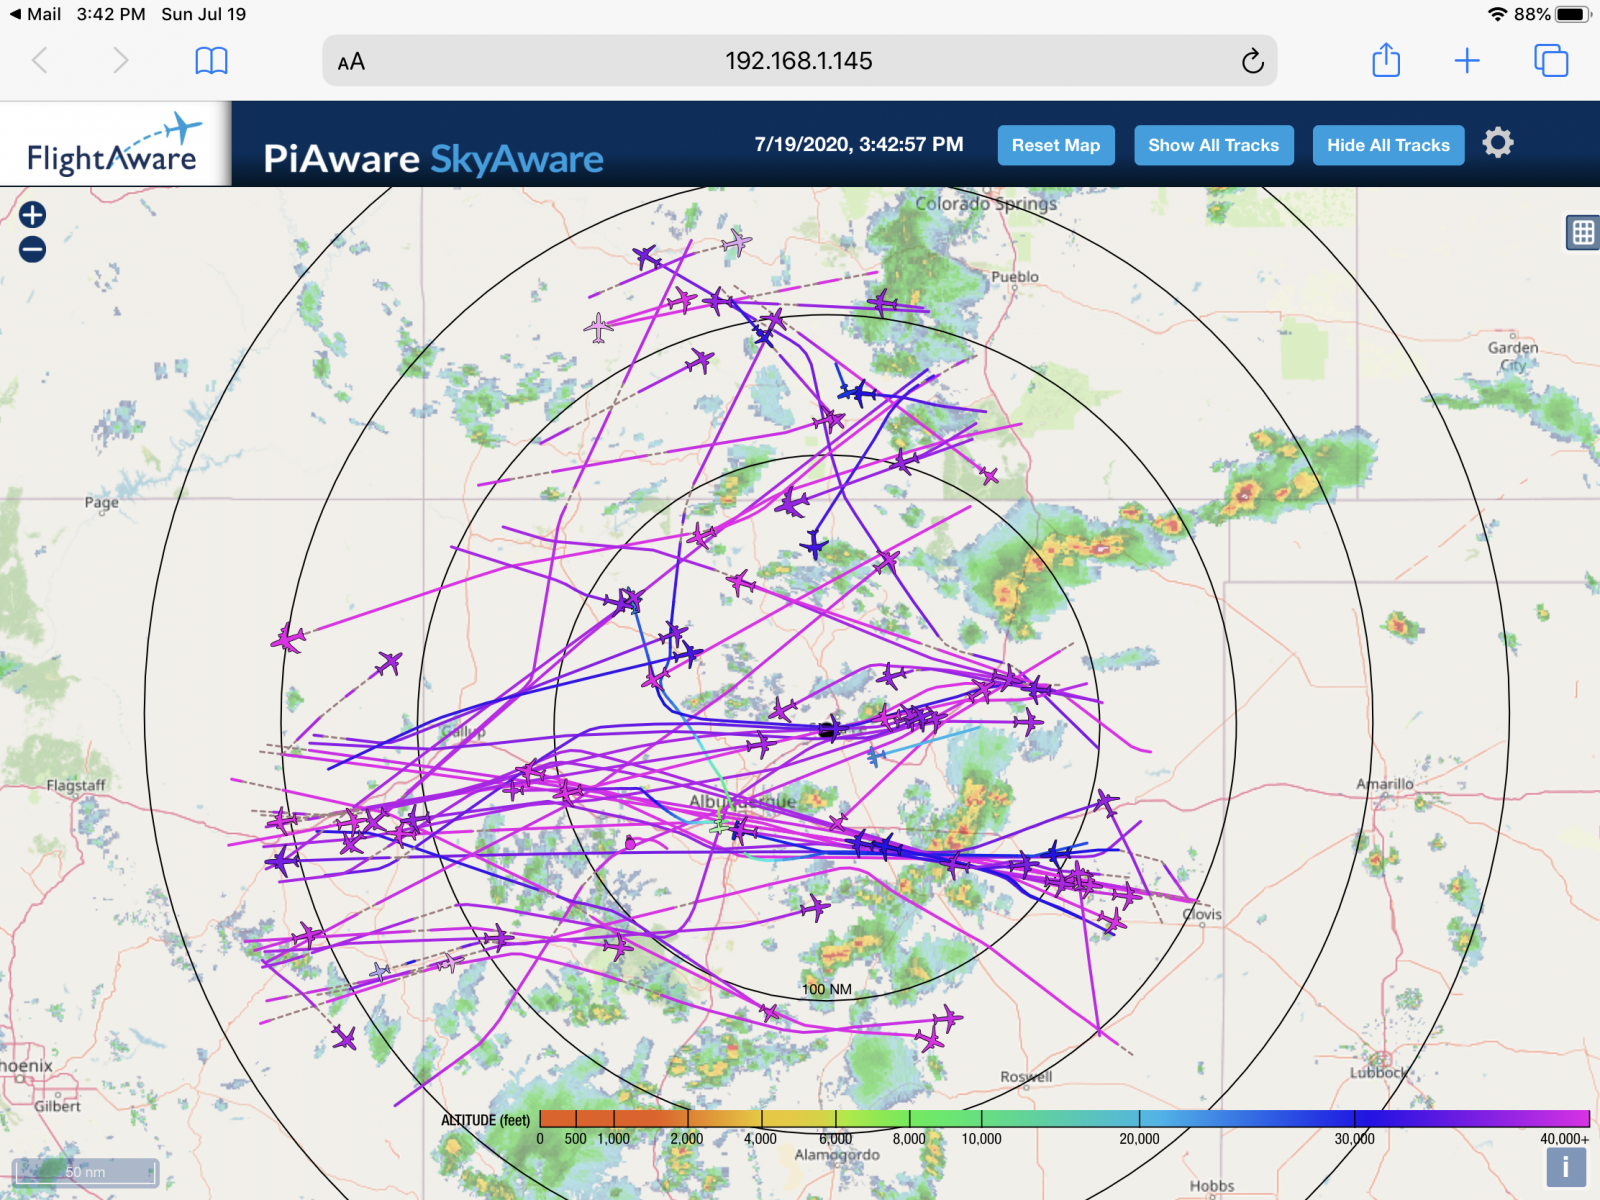Open the Safari share sheet icon
Image resolution: width=1600 pixels, height=1200 pixels.
(1386, 60)
